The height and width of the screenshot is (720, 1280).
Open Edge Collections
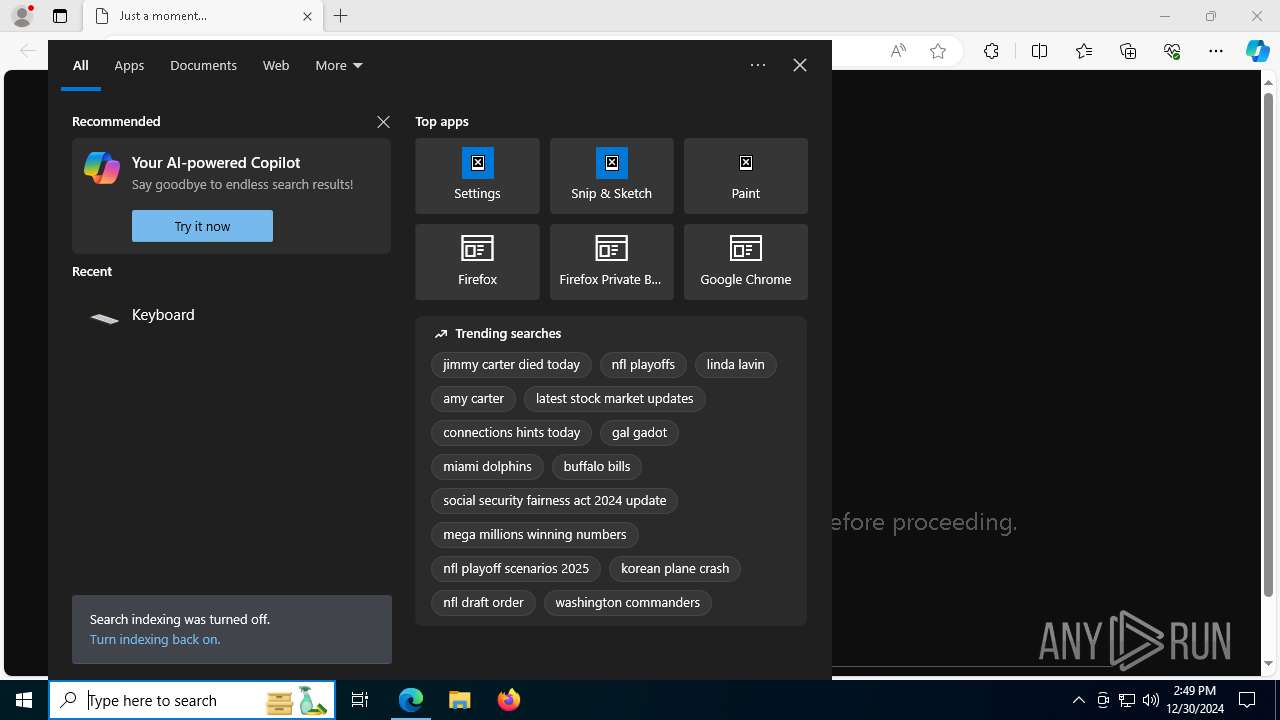tap(1128, 51)
